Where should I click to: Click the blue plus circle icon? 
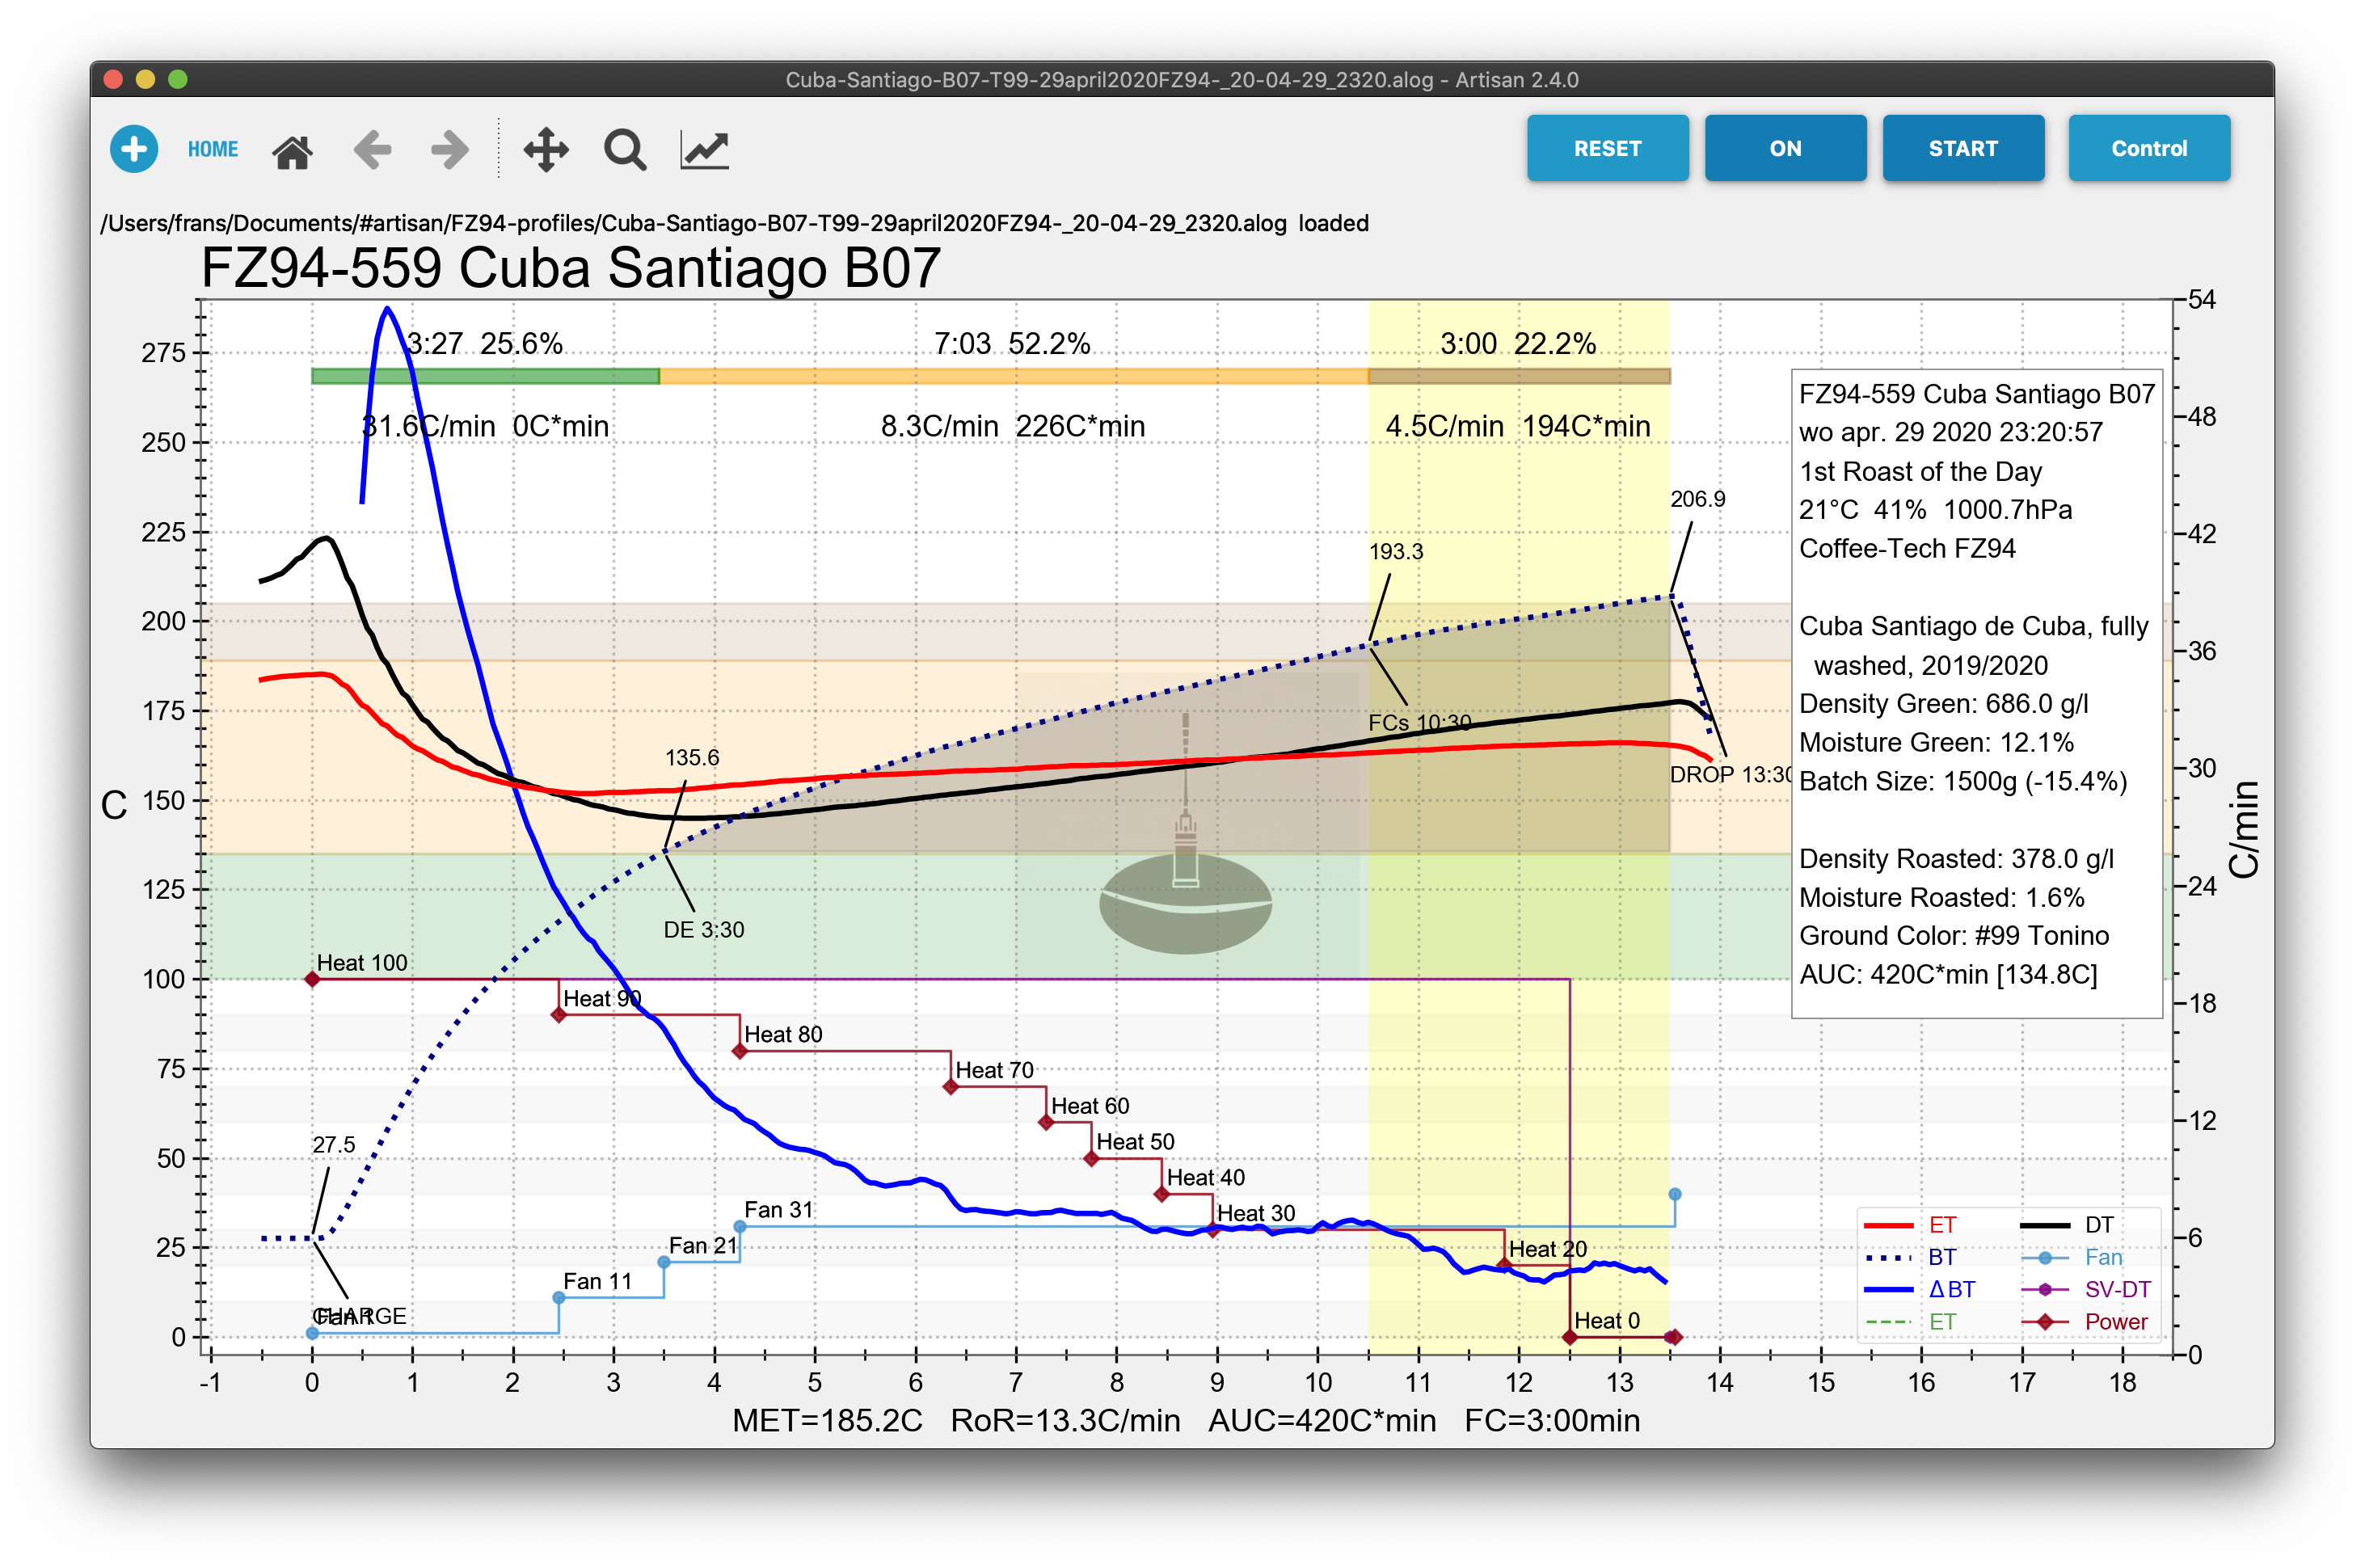tap(134, 149)
